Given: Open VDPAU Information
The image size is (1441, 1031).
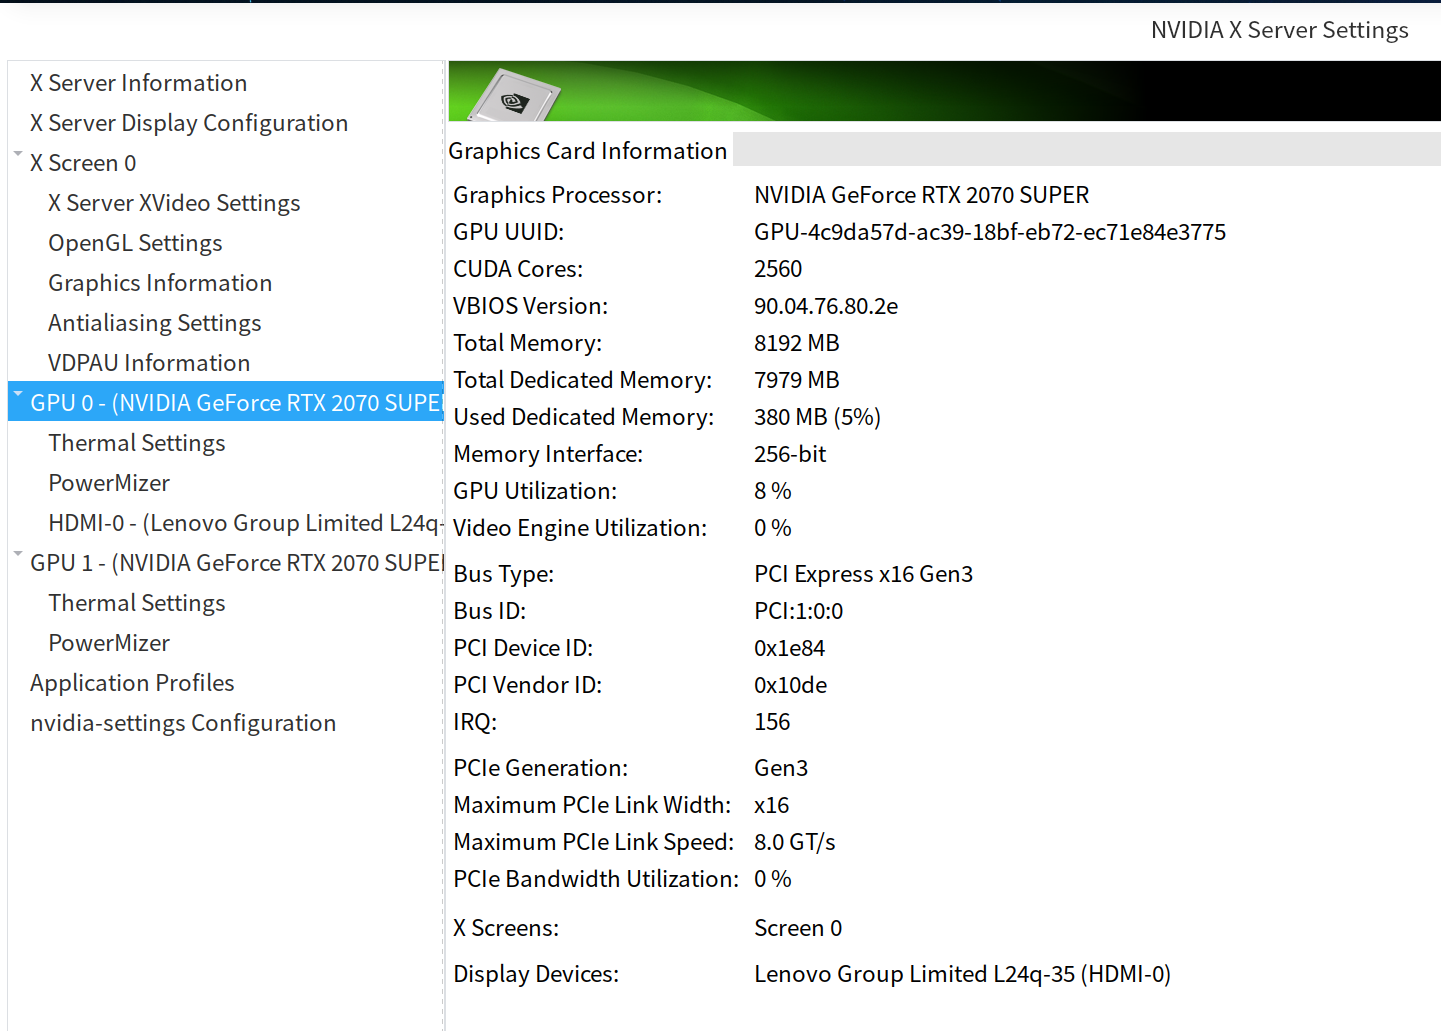Looking at the screenshot, I should pyautogui.click(x=149, y=363).
